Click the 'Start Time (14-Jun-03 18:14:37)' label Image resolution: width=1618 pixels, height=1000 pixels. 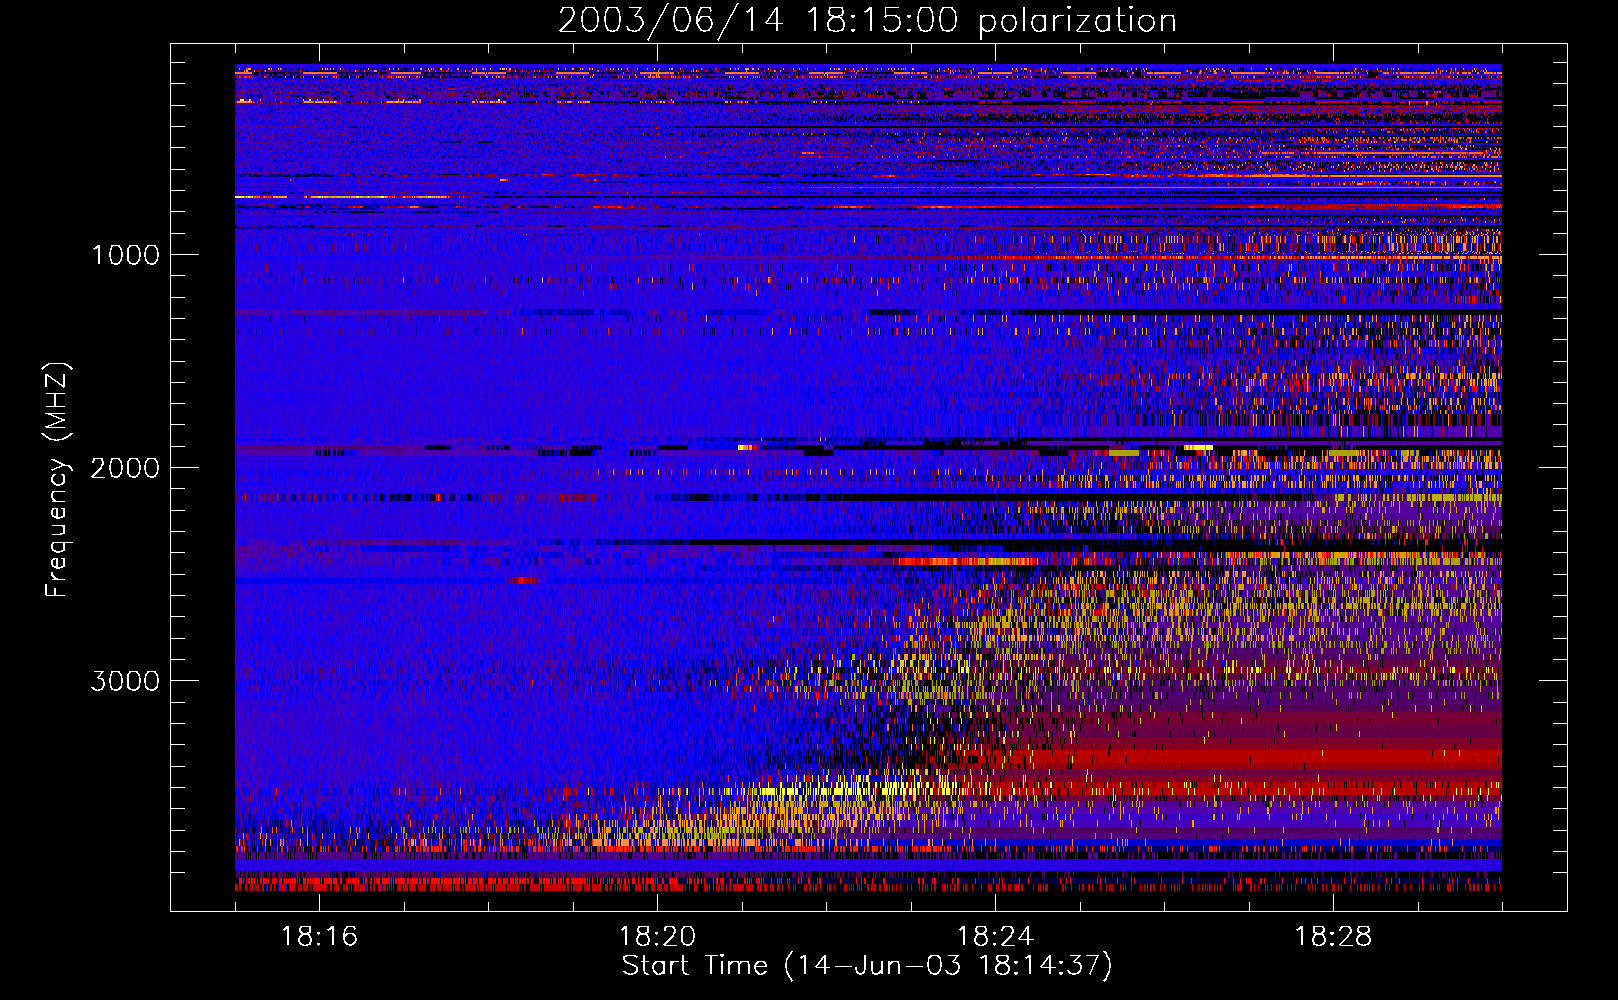[867, 966]
